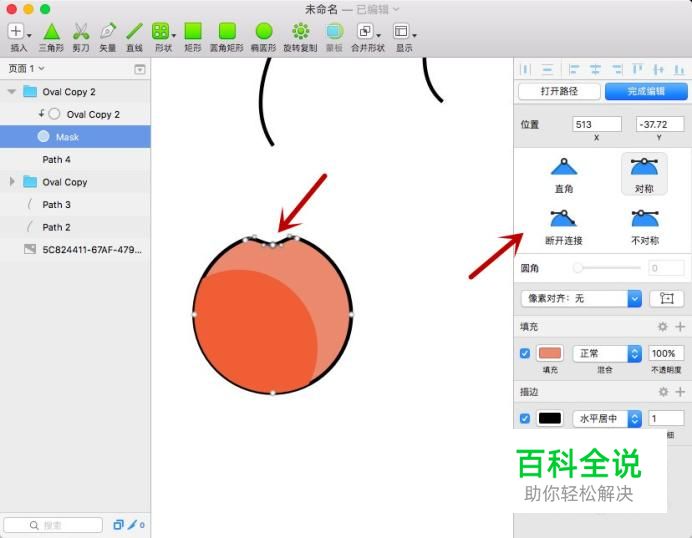692x538 pixels.
Task: Click the align bottom edges icon
Action: click(x=679, y=69)
